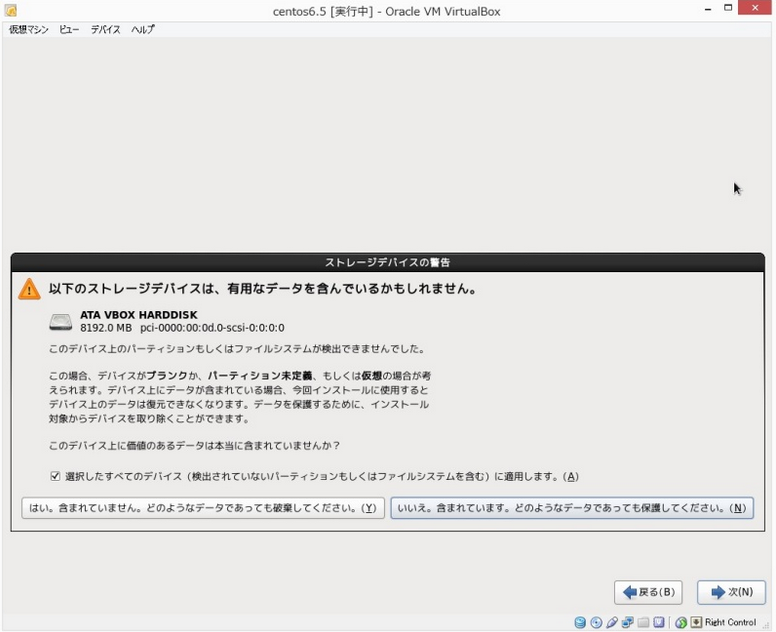Click the 戻る(B) back button

coord(648,592)
